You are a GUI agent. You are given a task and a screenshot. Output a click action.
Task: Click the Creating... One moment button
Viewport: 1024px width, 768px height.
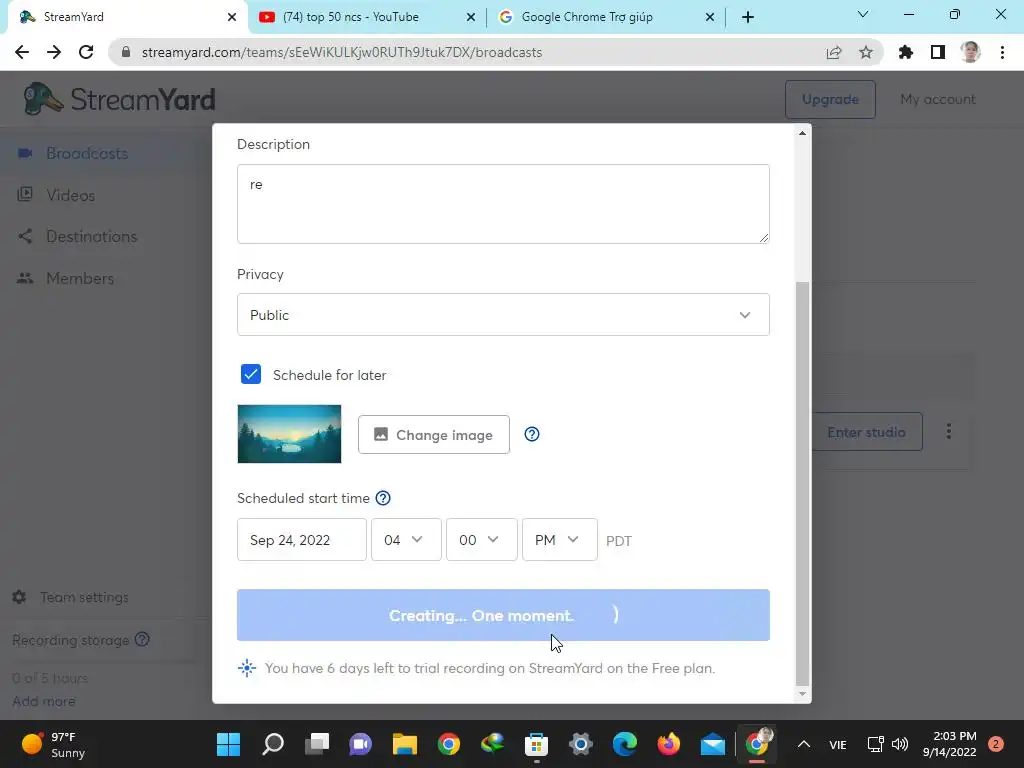[503, 615]
